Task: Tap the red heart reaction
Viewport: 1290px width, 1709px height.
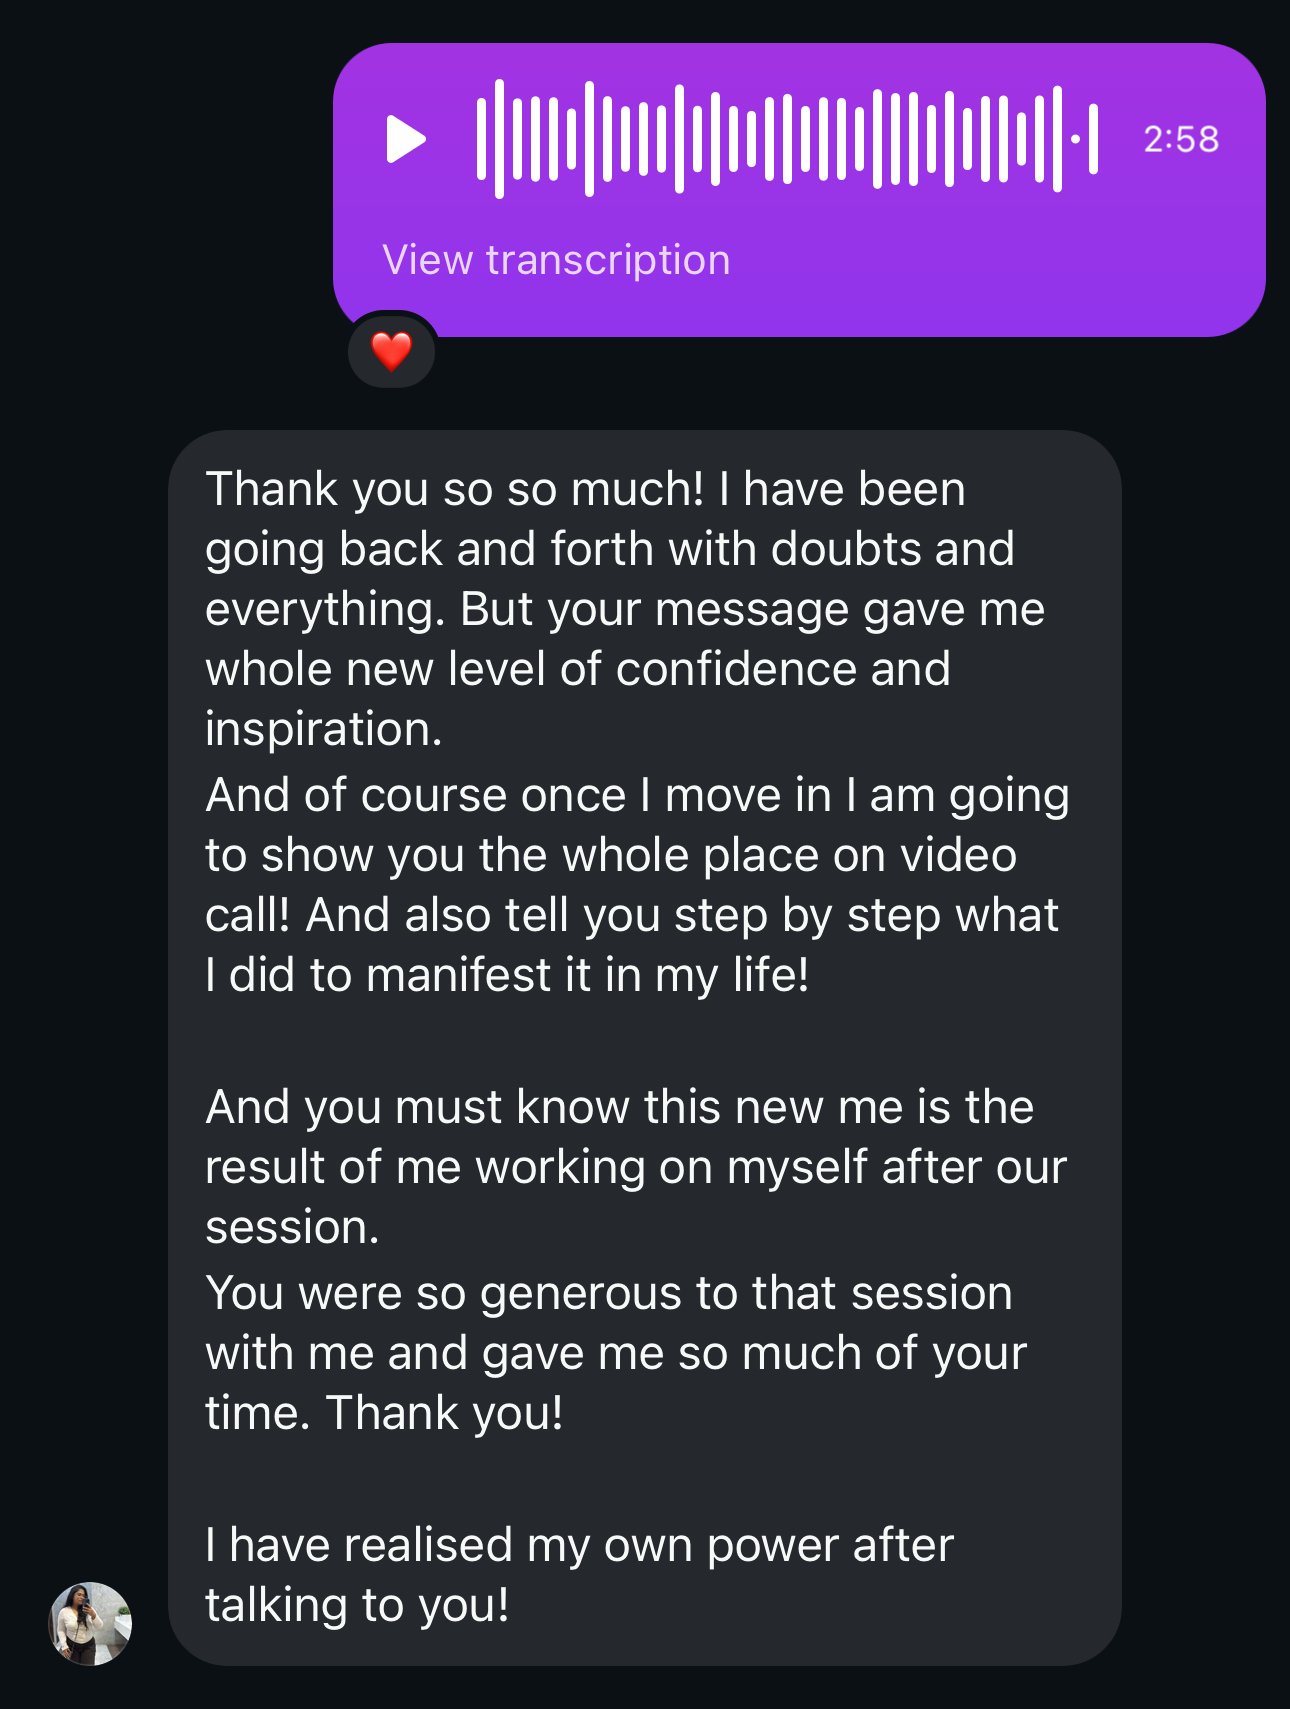Action: click(x=391, y=351)
